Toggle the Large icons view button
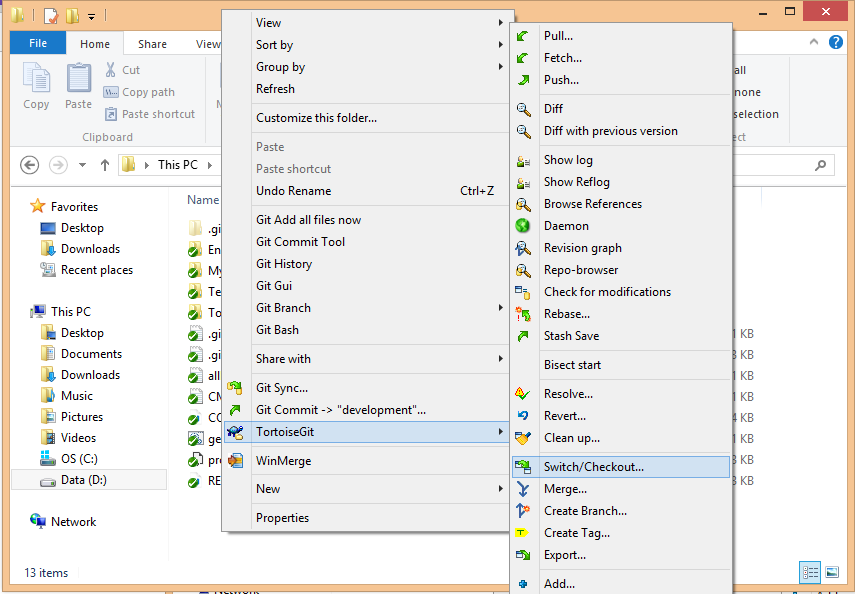Screen dimensions: 855x594 coord(832,572)
